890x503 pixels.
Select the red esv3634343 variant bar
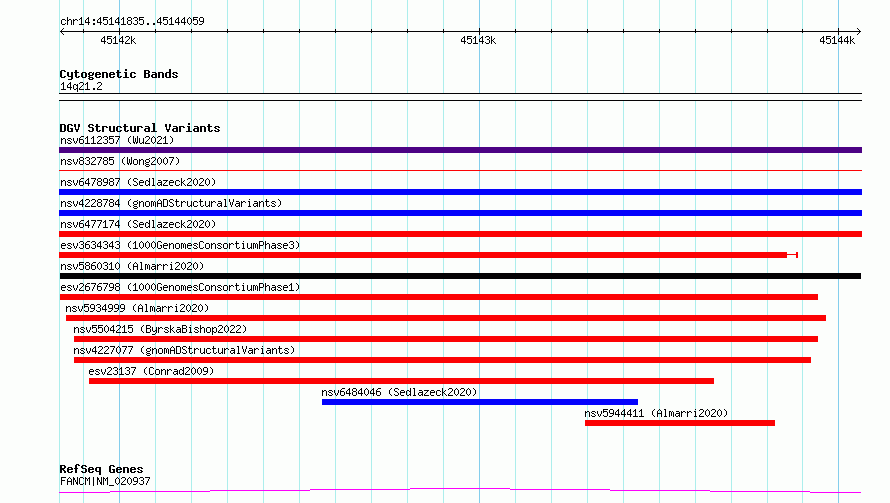tap(429, 255)
